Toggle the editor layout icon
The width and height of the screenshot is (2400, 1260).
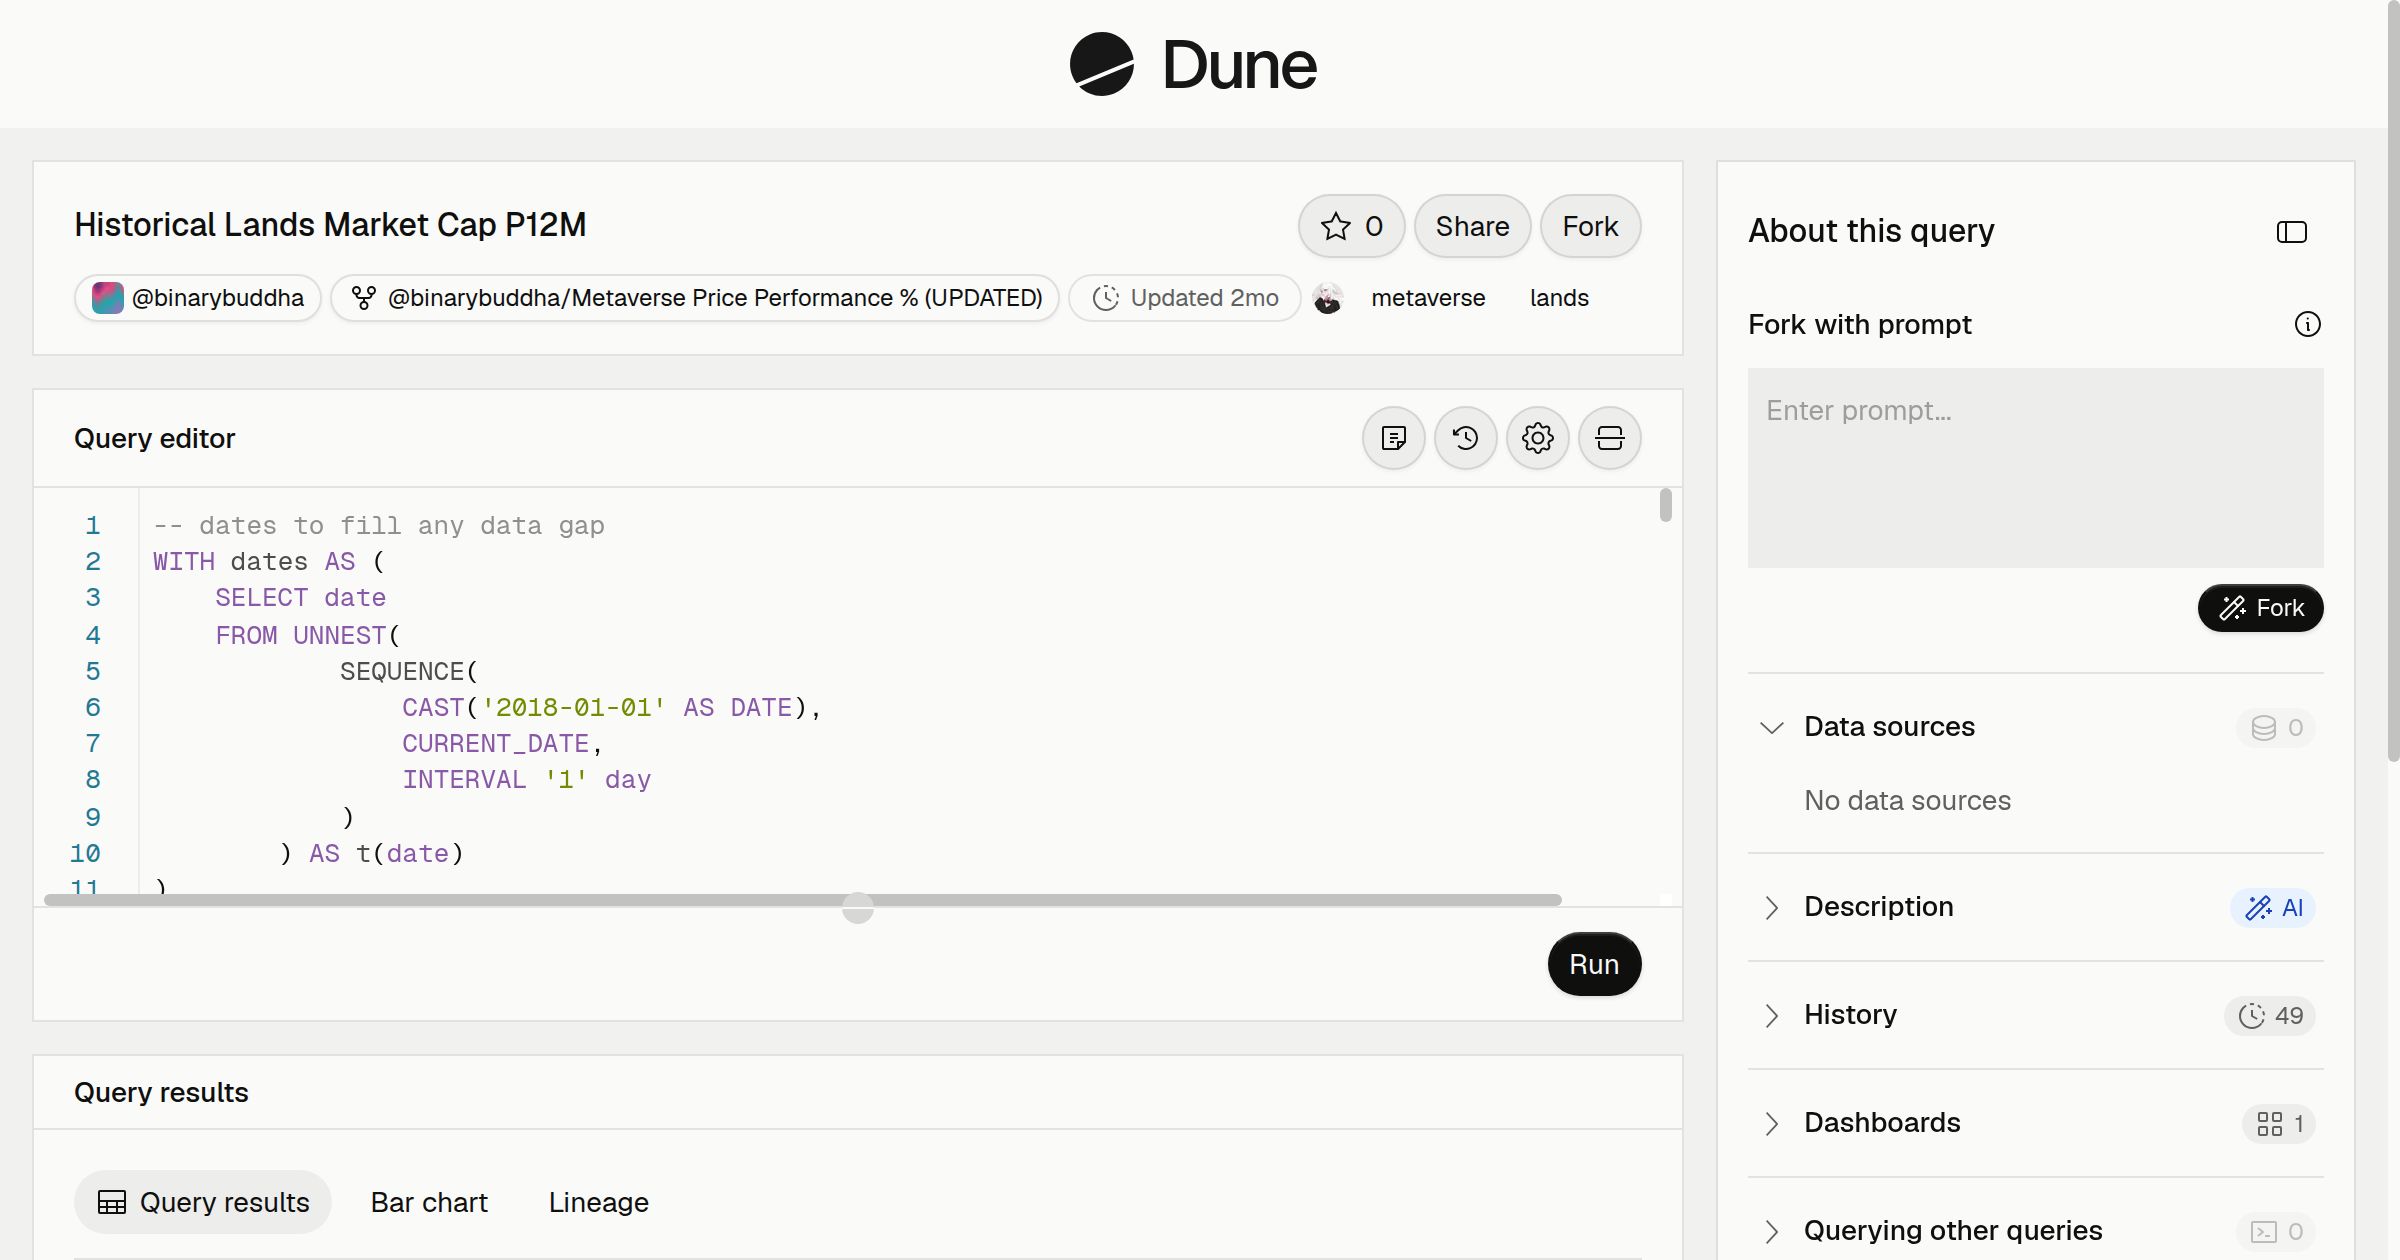coord(1610,438)
